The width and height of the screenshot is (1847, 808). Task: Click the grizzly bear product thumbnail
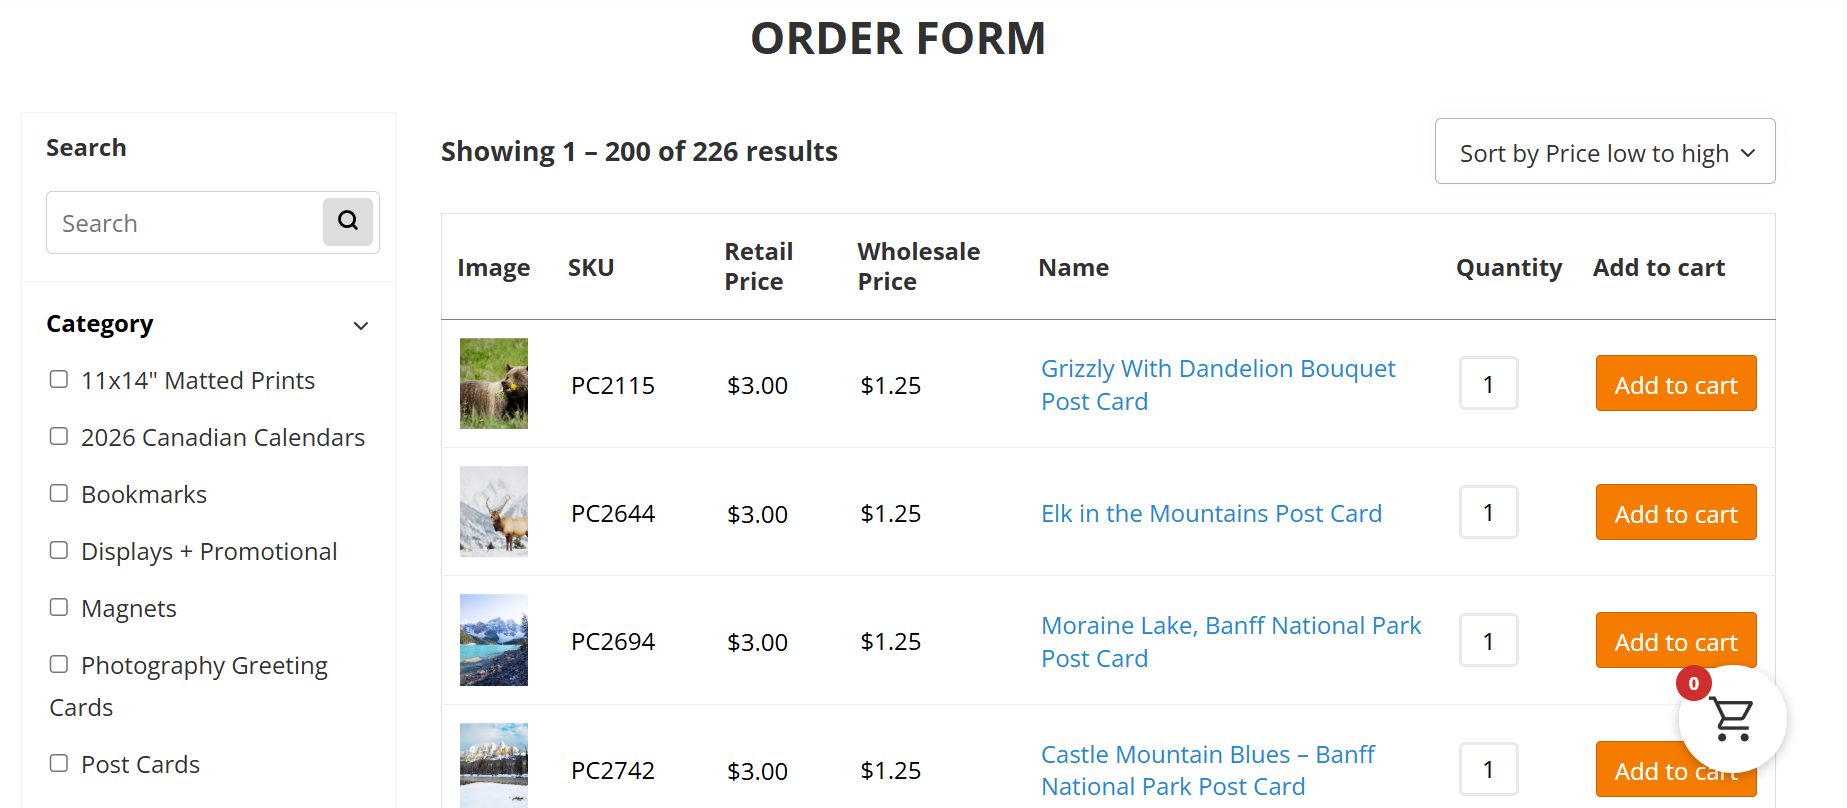point(493,383)
